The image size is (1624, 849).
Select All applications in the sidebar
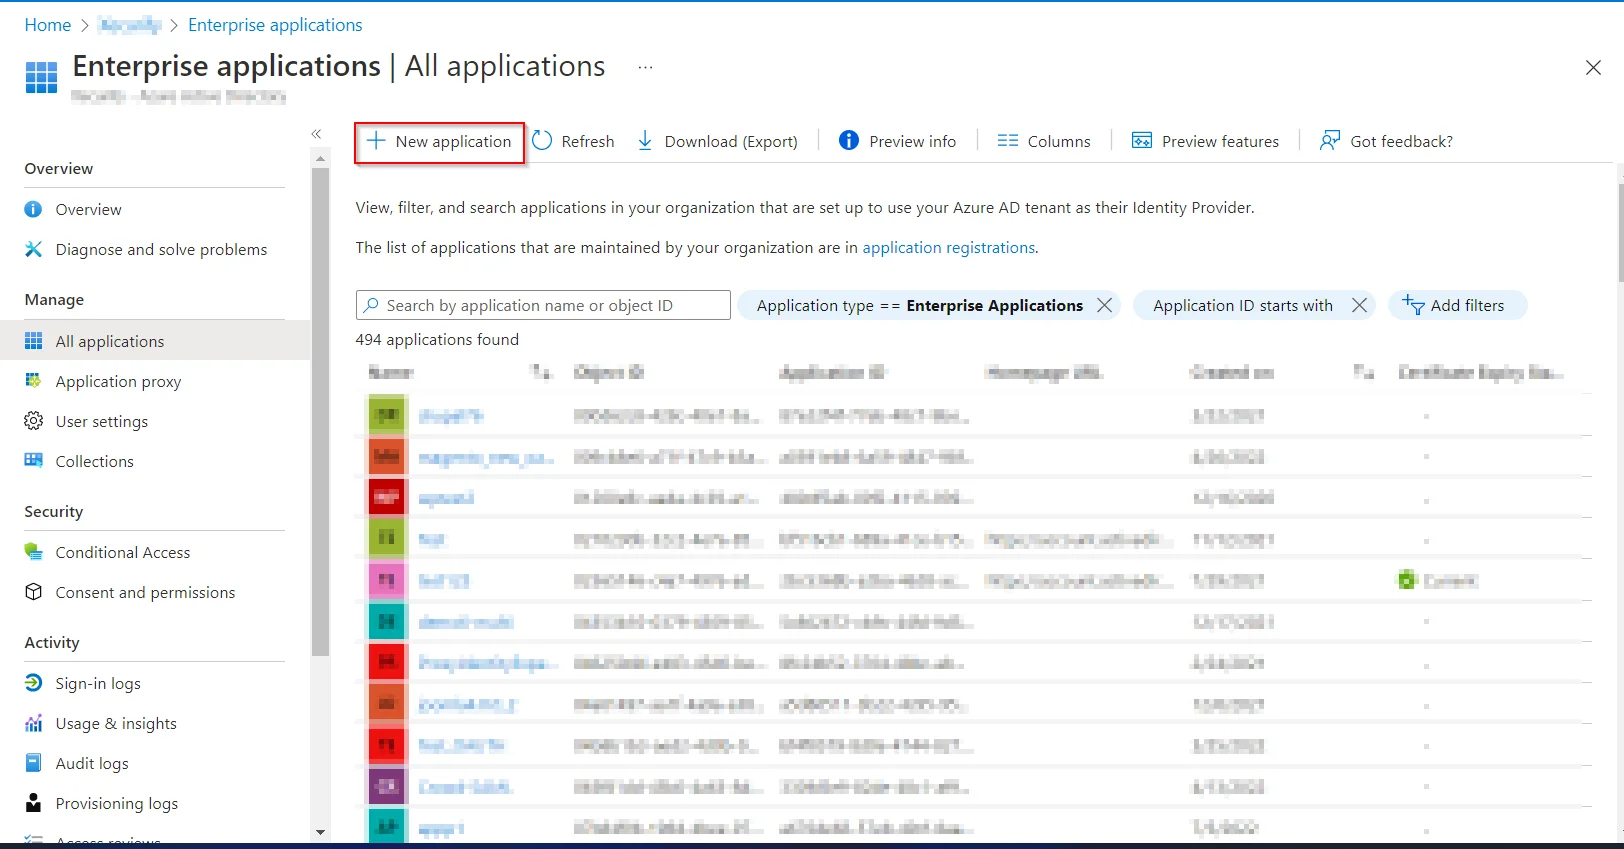coord(155,341)
